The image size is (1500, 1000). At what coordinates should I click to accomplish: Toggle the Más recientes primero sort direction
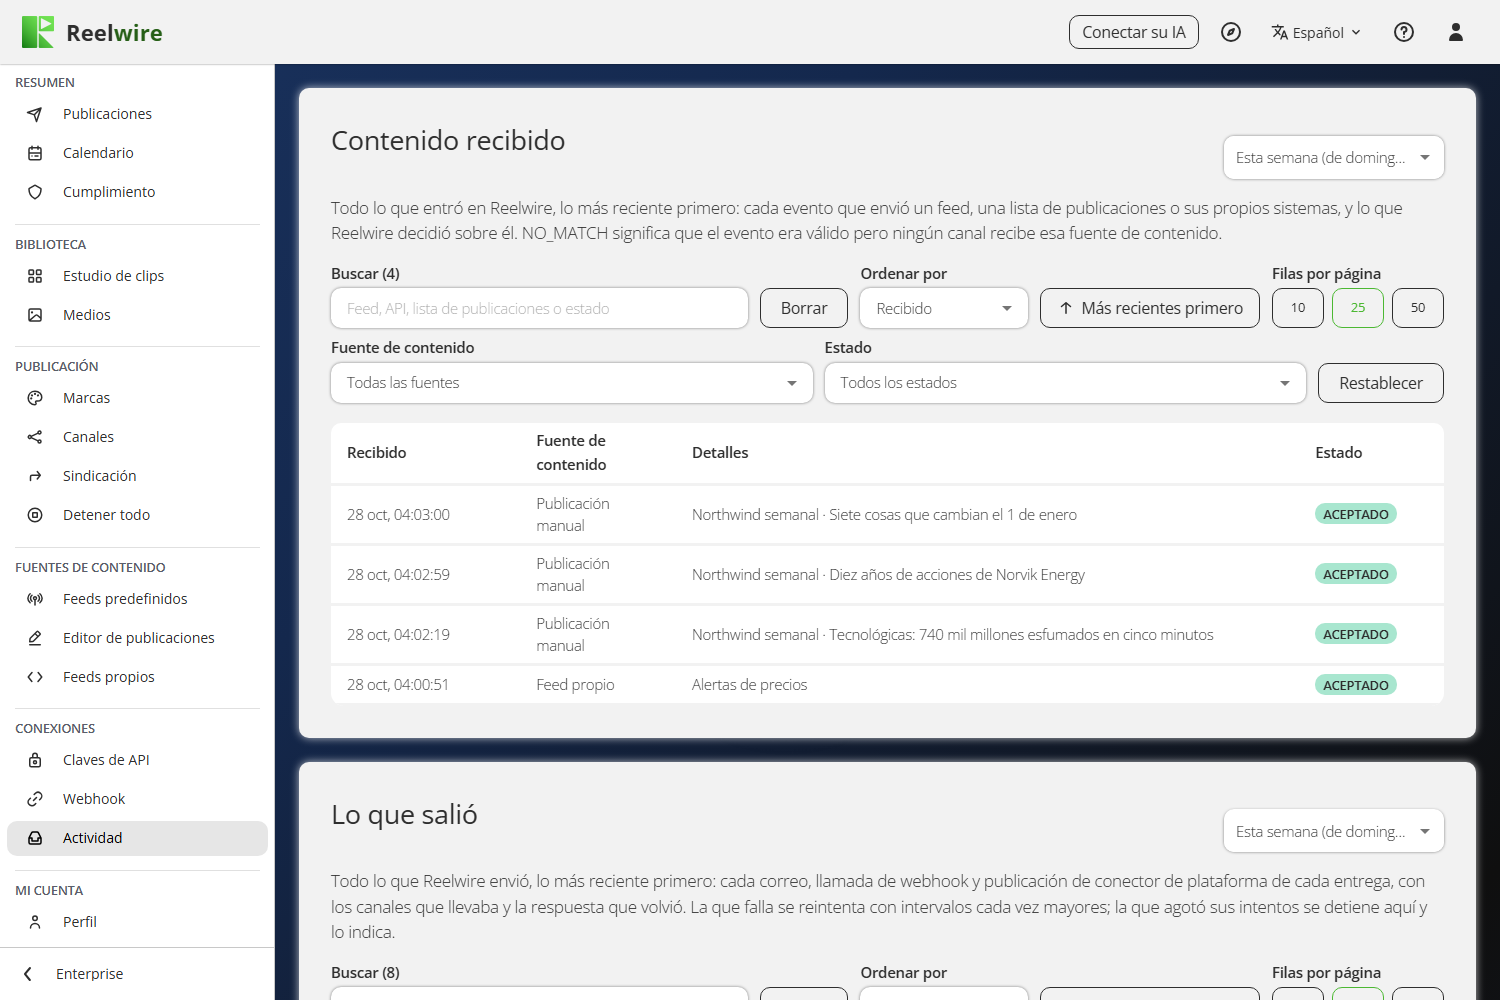[x=1150, y=308]
